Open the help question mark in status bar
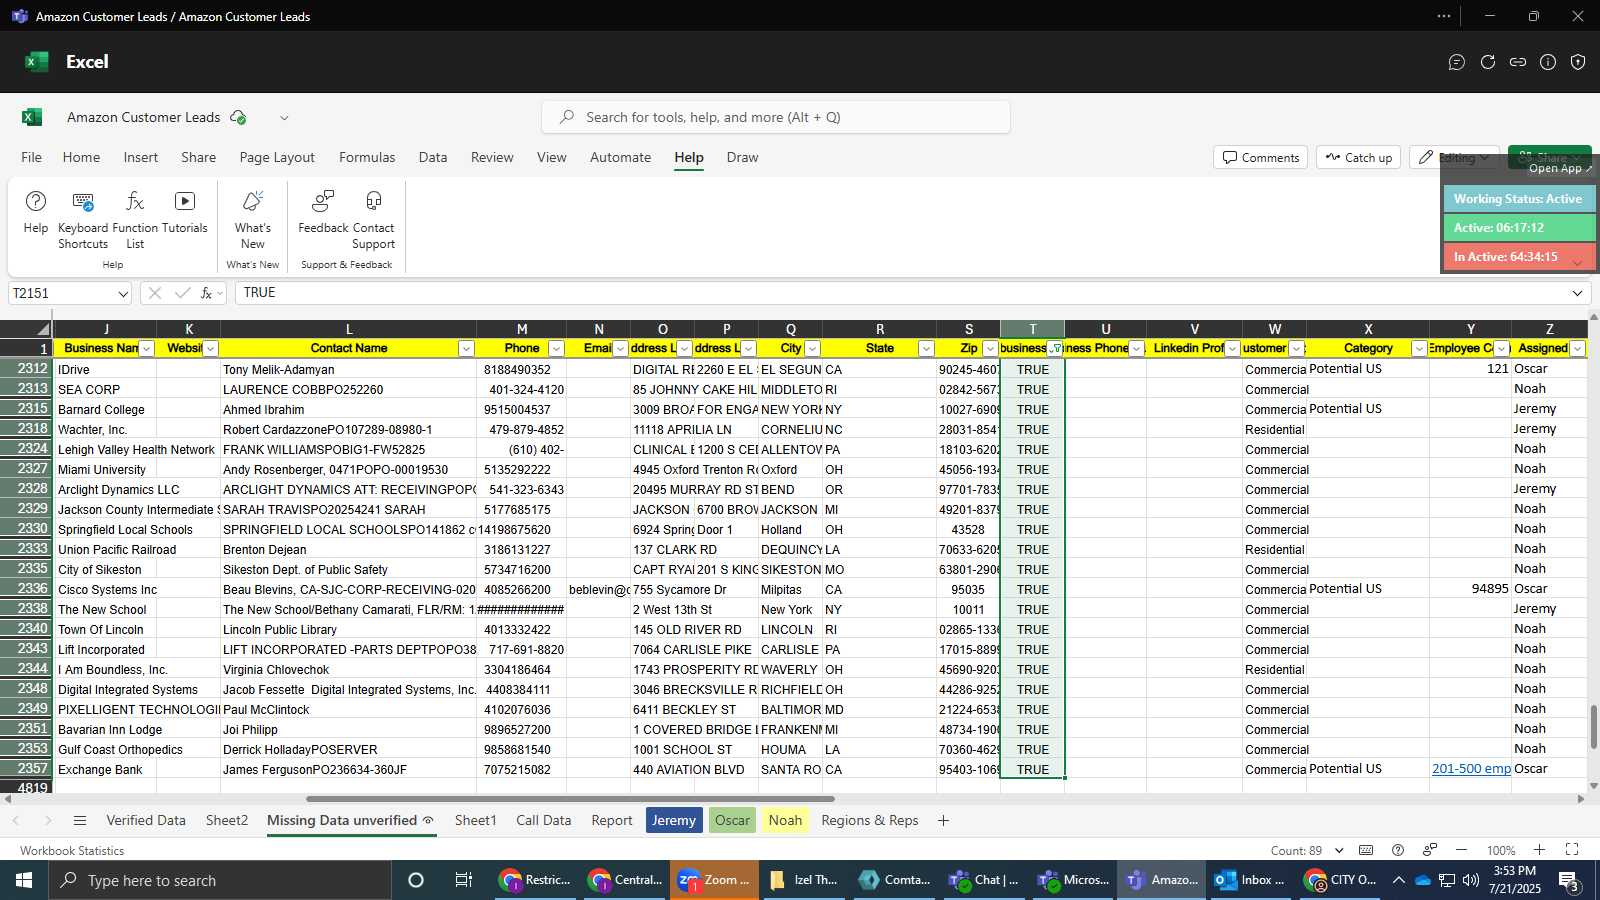 1398,850
